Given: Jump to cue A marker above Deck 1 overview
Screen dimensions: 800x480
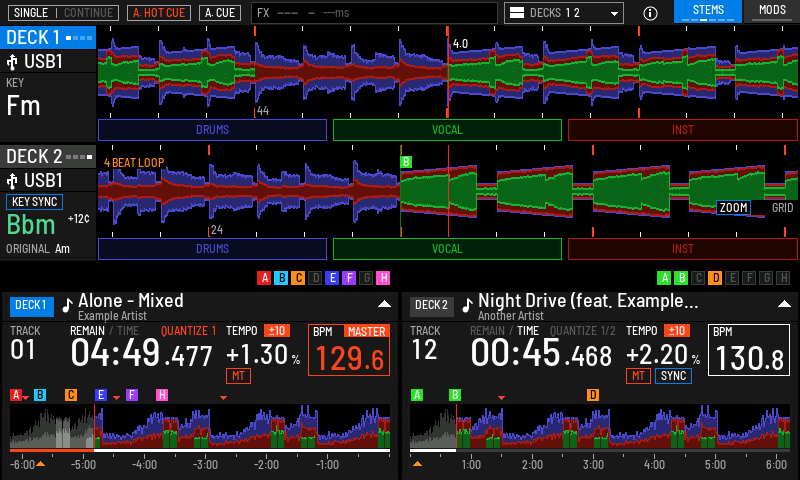Looking at the screenshot, I should 16,395.
